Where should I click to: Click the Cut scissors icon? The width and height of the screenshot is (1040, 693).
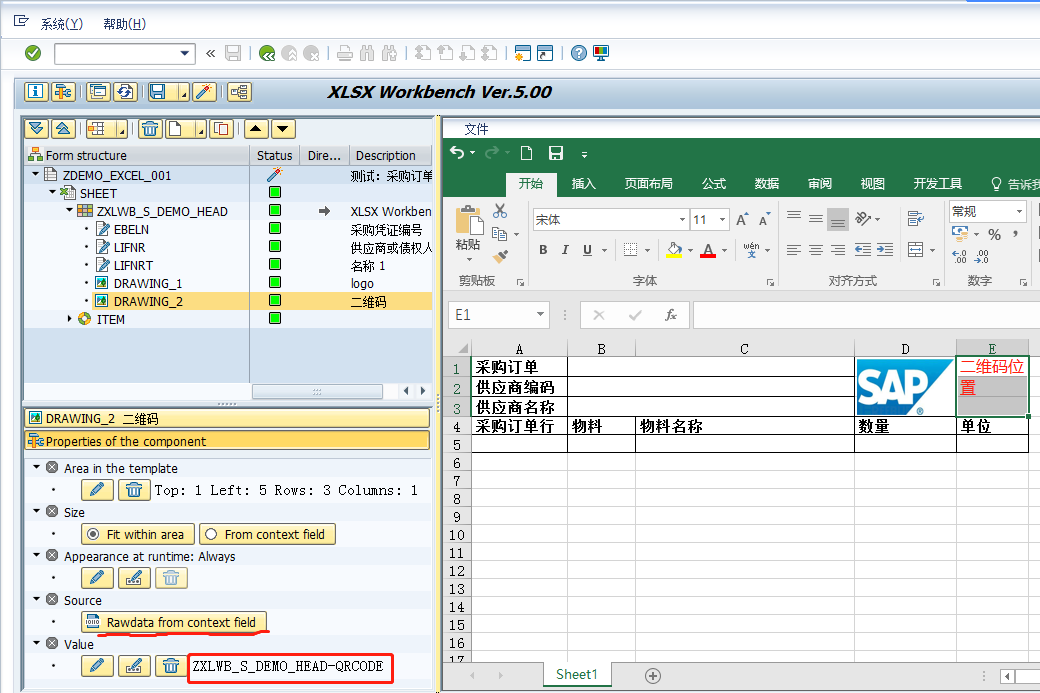tap(500, 211)
